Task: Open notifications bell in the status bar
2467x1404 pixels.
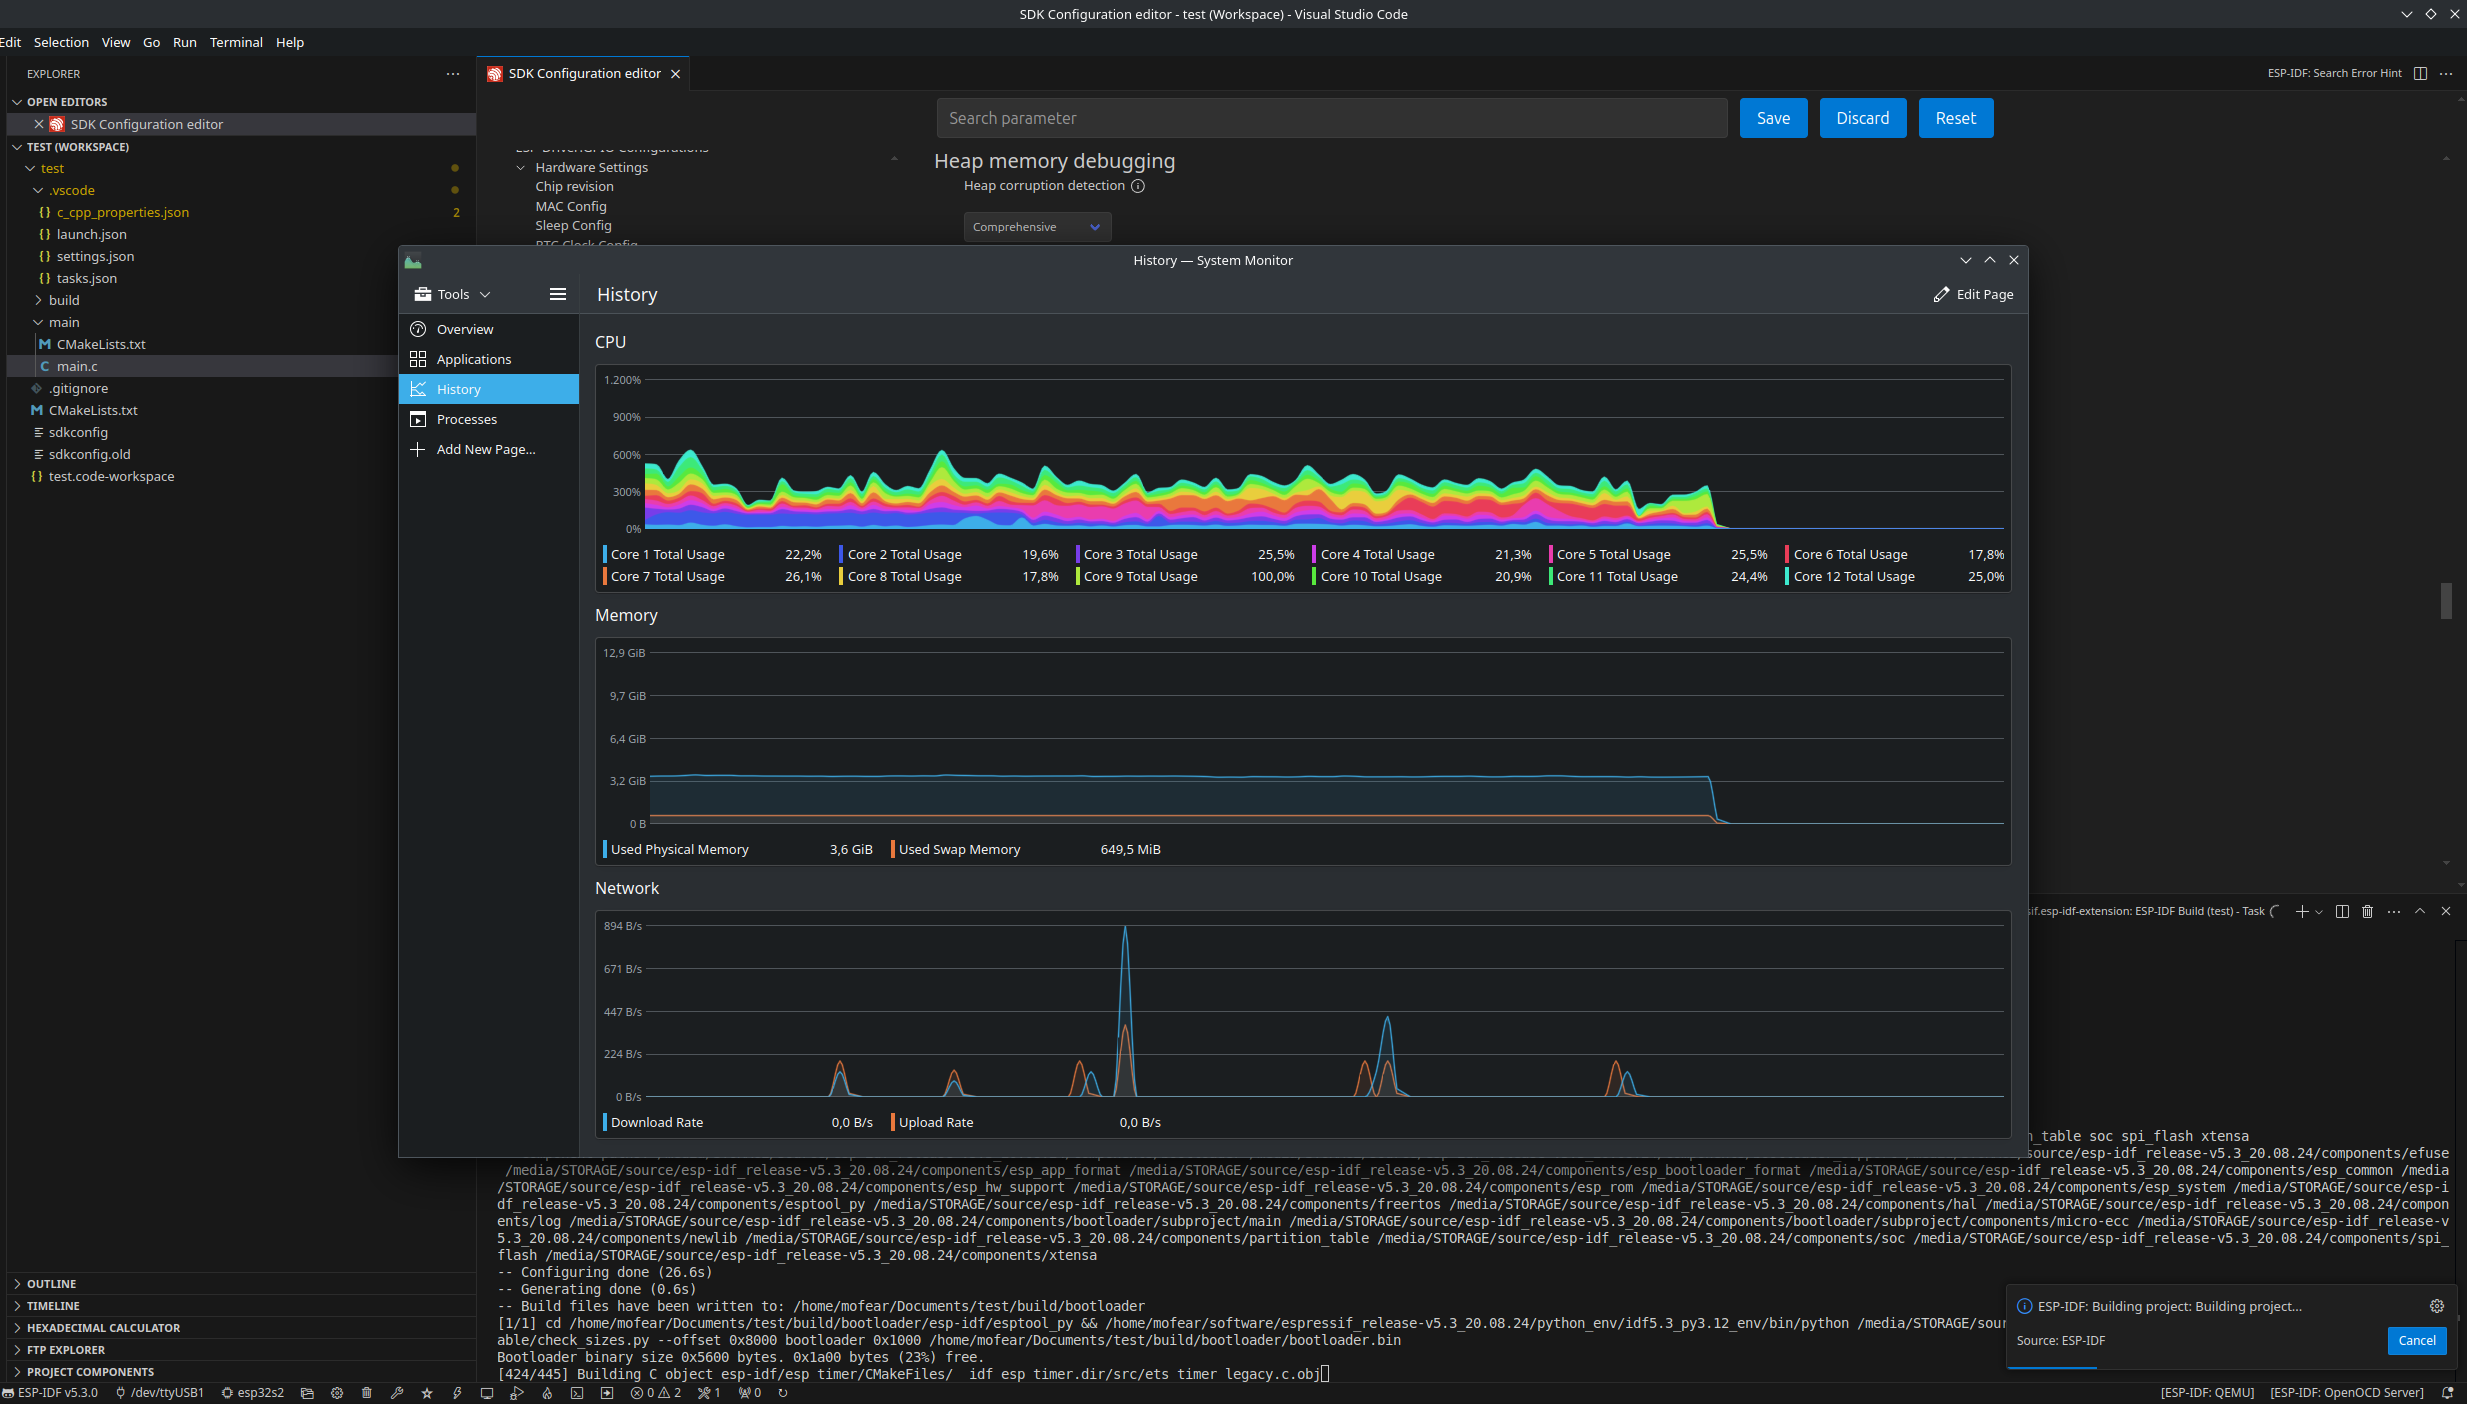Action: [x=2447, y=1392]
